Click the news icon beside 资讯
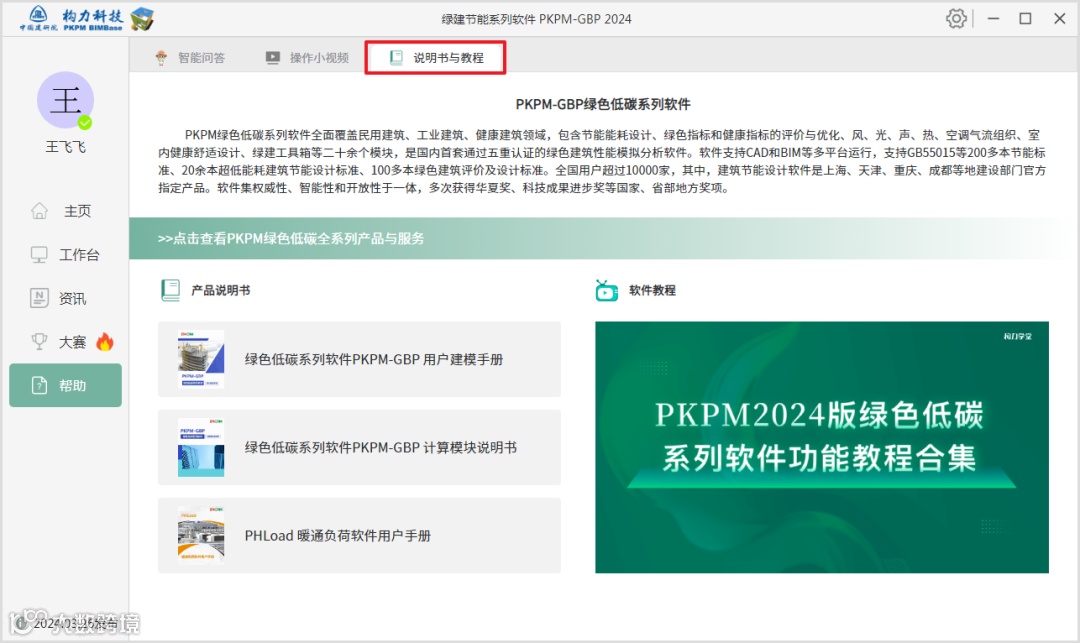The width and height of the screenshot is (1080, 643). (39, 298)
